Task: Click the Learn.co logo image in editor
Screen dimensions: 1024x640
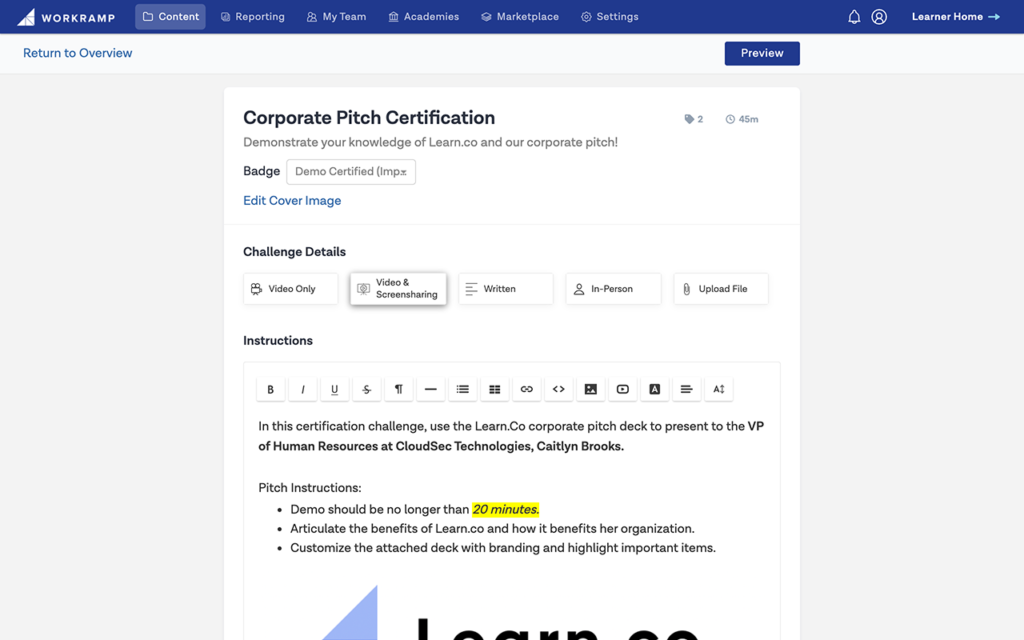Action: tap(511, 613)
